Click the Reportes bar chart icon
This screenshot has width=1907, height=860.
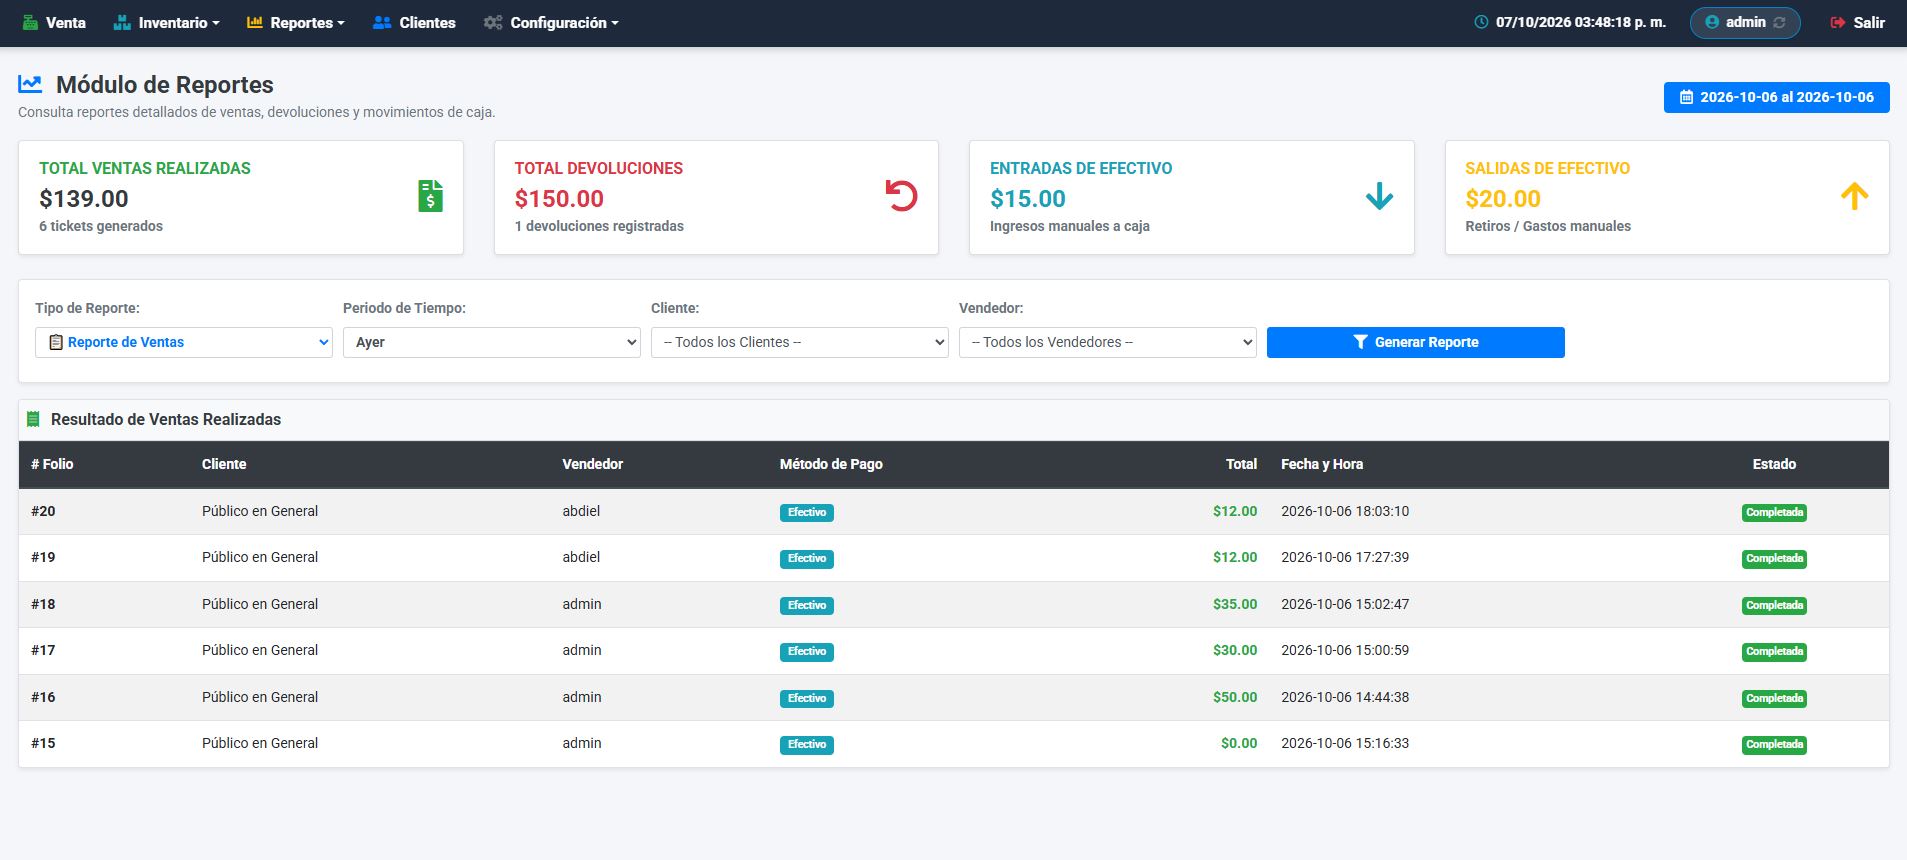tap(254, 23)
